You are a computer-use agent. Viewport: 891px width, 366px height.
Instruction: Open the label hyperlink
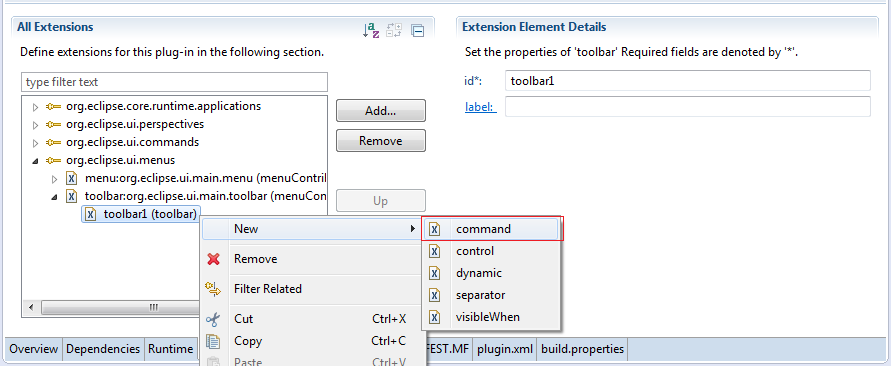481,107
